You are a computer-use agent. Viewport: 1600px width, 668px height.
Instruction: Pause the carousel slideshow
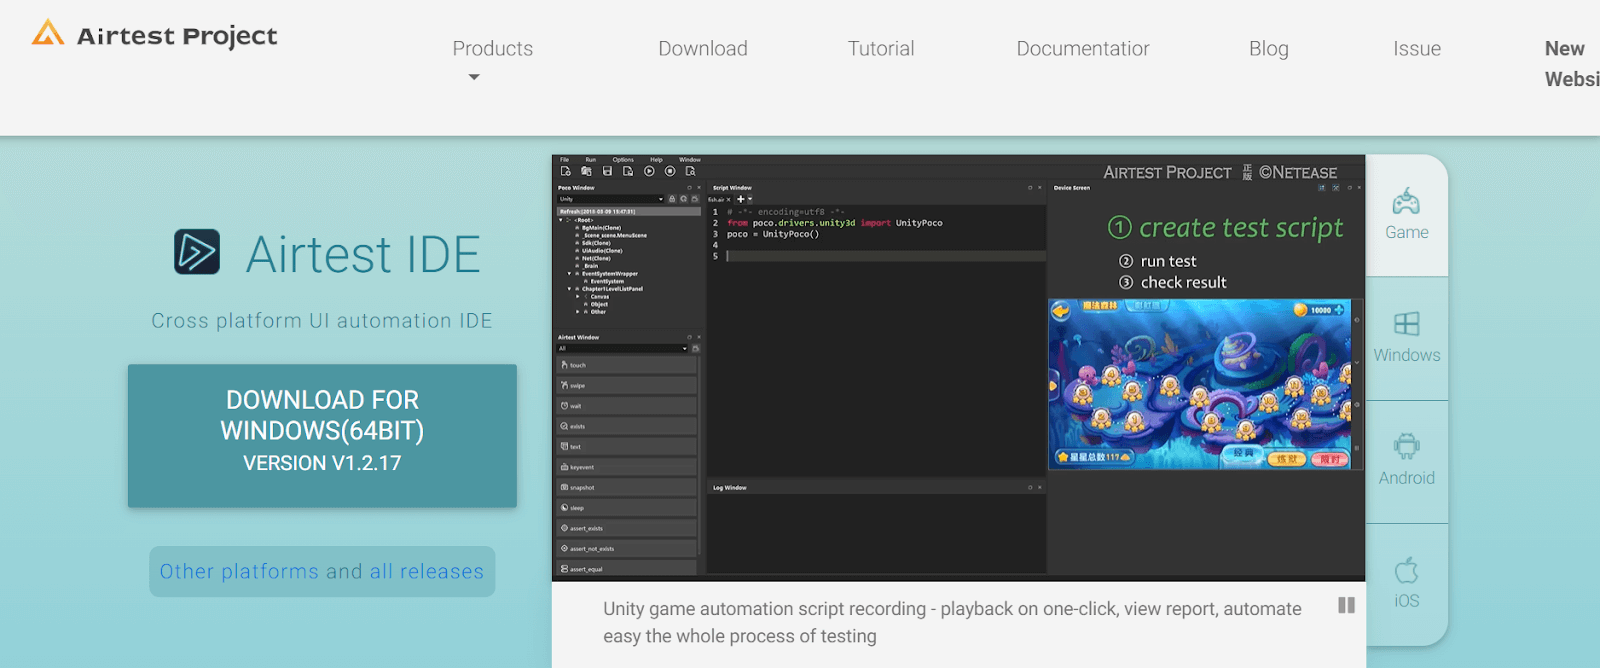pyautogui.click(x=1346, y=605)
